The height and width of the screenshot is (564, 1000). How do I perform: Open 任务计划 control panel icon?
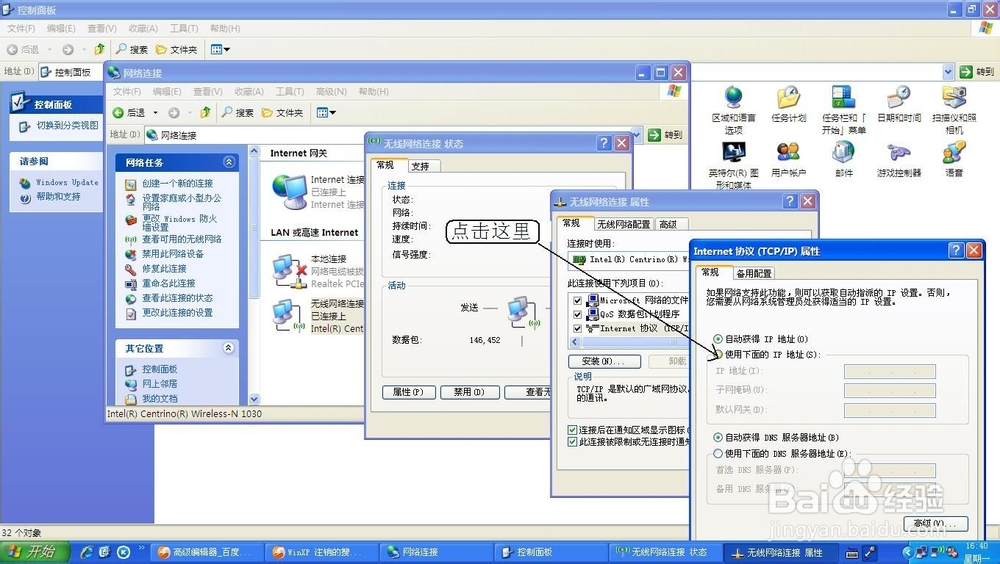[788, 105]
